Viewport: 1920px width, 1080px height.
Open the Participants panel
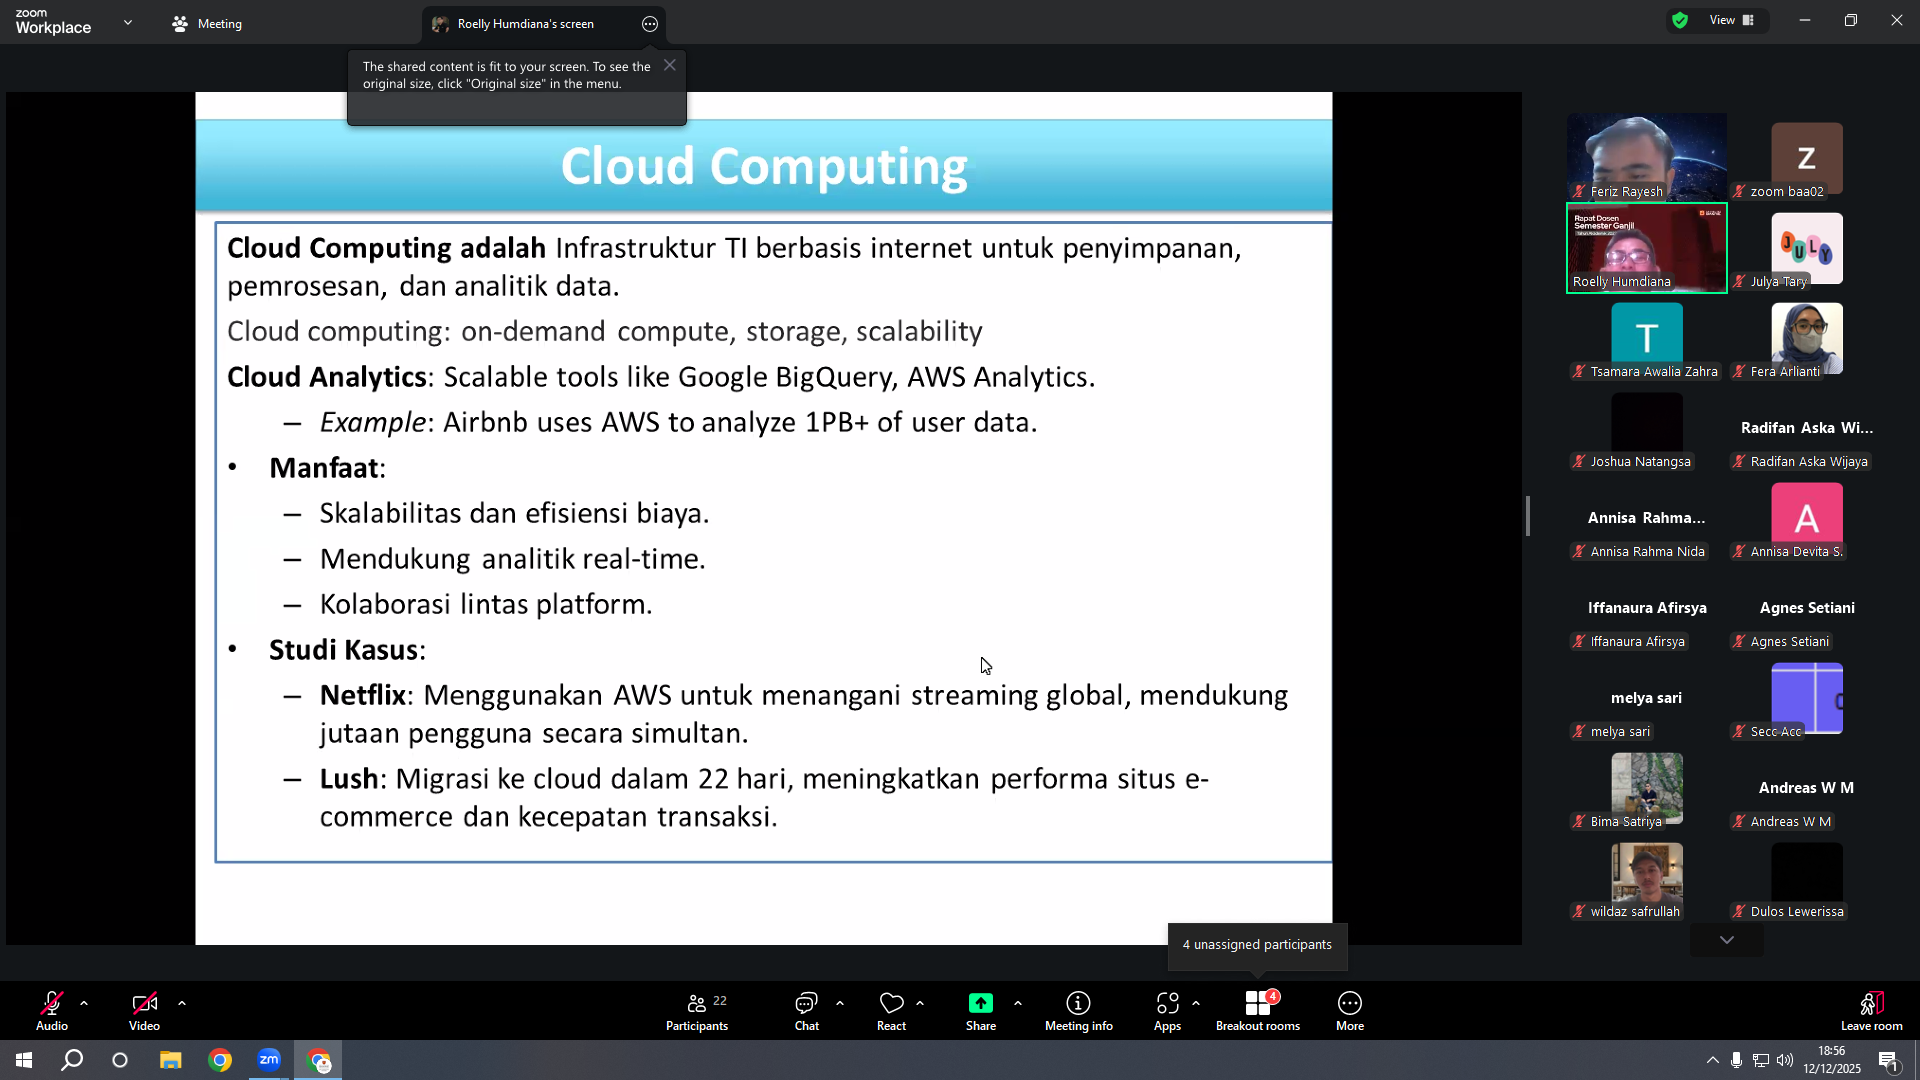(x=698, y=1010)
